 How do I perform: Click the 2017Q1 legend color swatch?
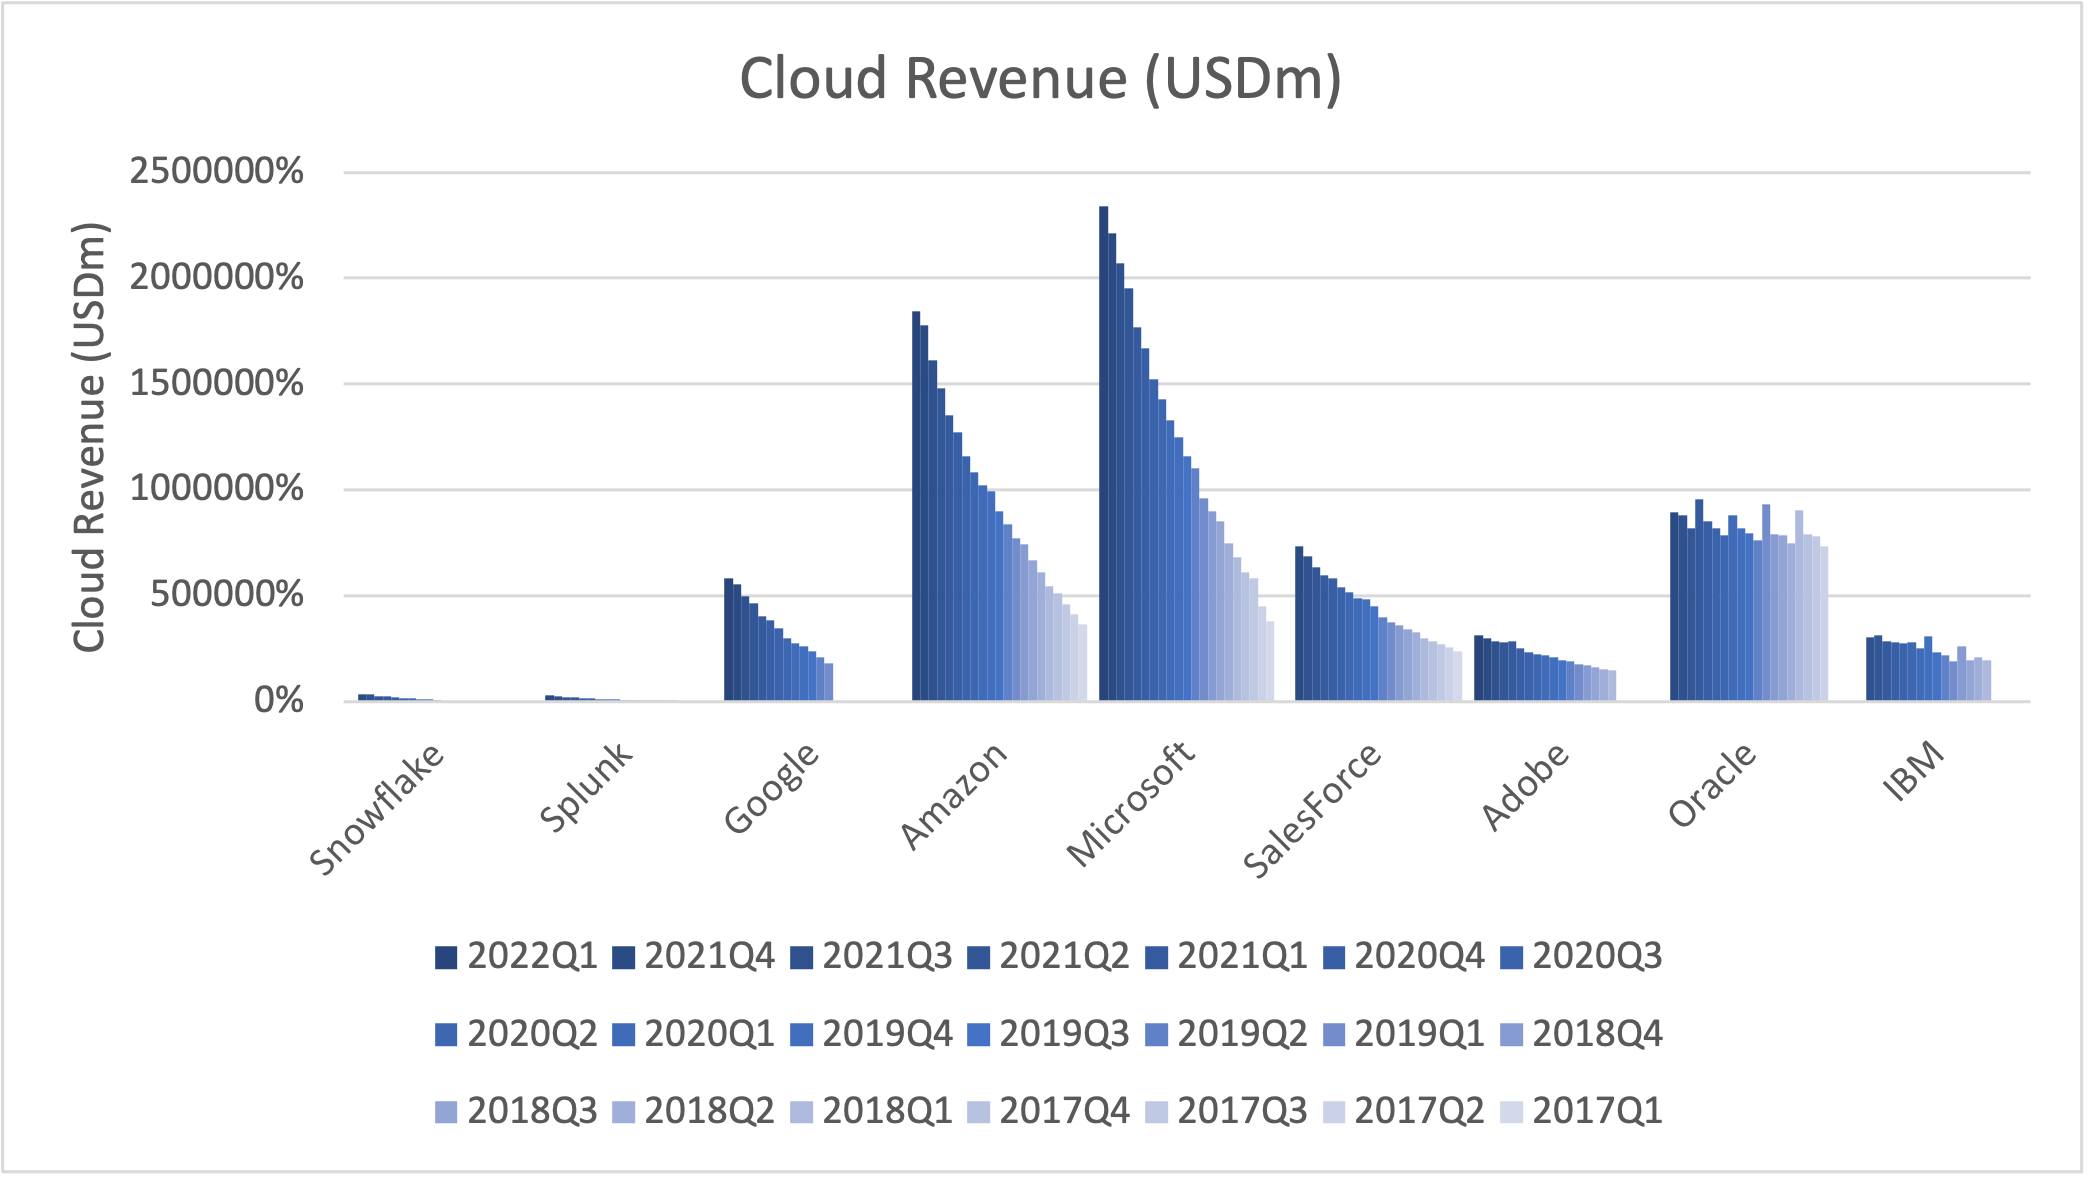(x=1511, y=1111)
